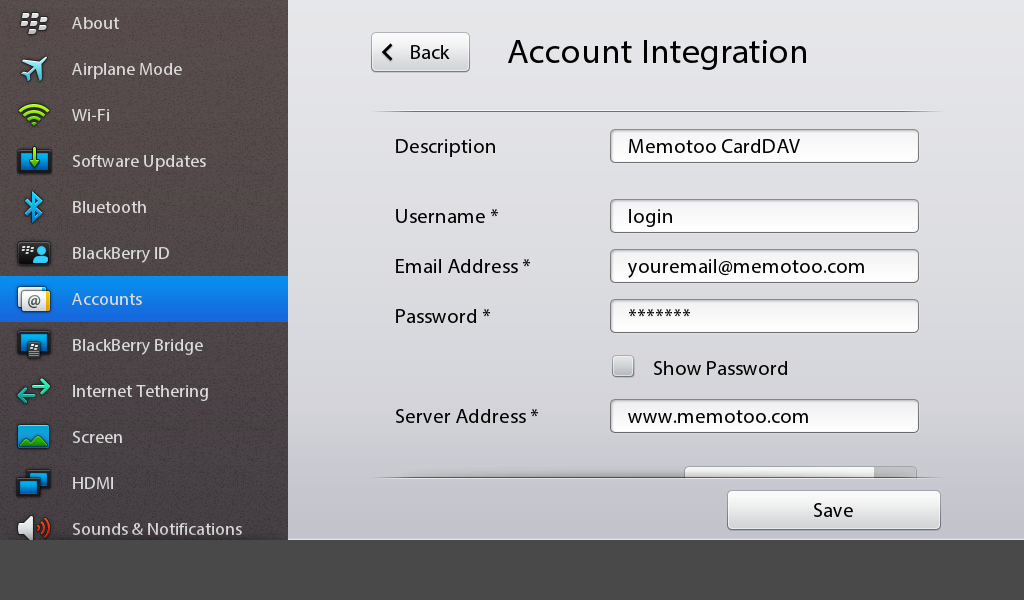Click the Sounds & Notifications speaker icon

[x=34, y=528]
